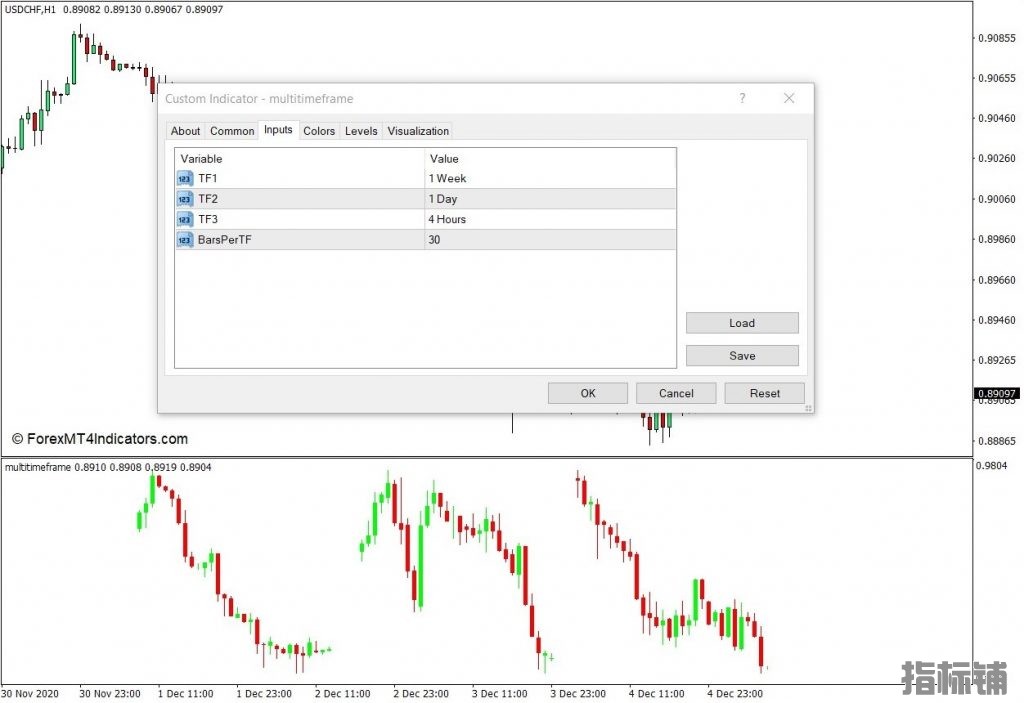Image resolution: width=1024 pixels, height=703 pixels.
Task: Click the dialog resize grip
Action: 808,408
